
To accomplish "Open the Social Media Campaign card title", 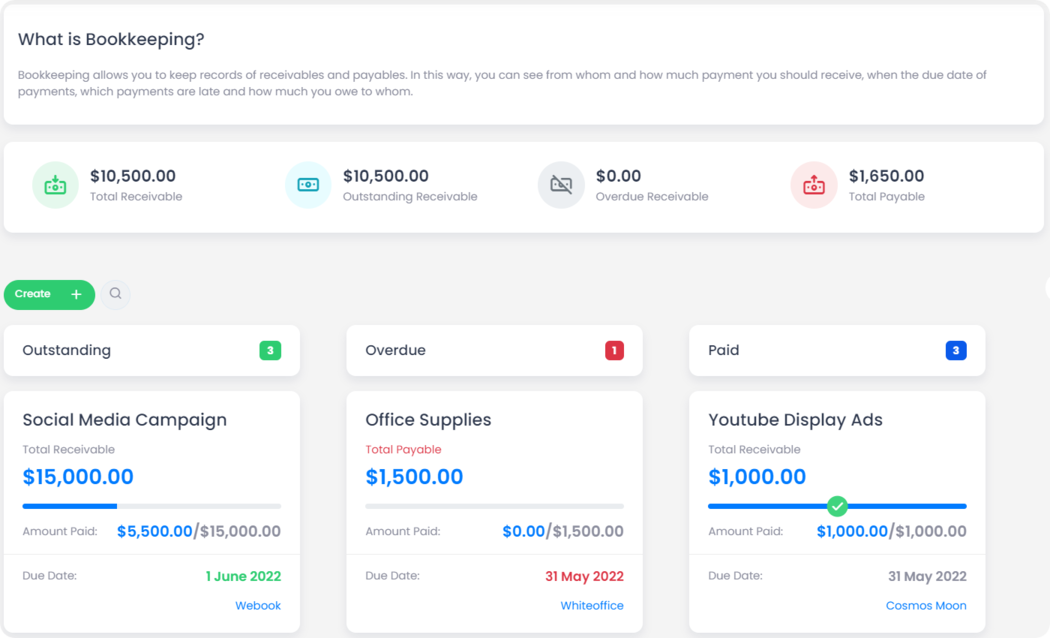I will point(125,420).
